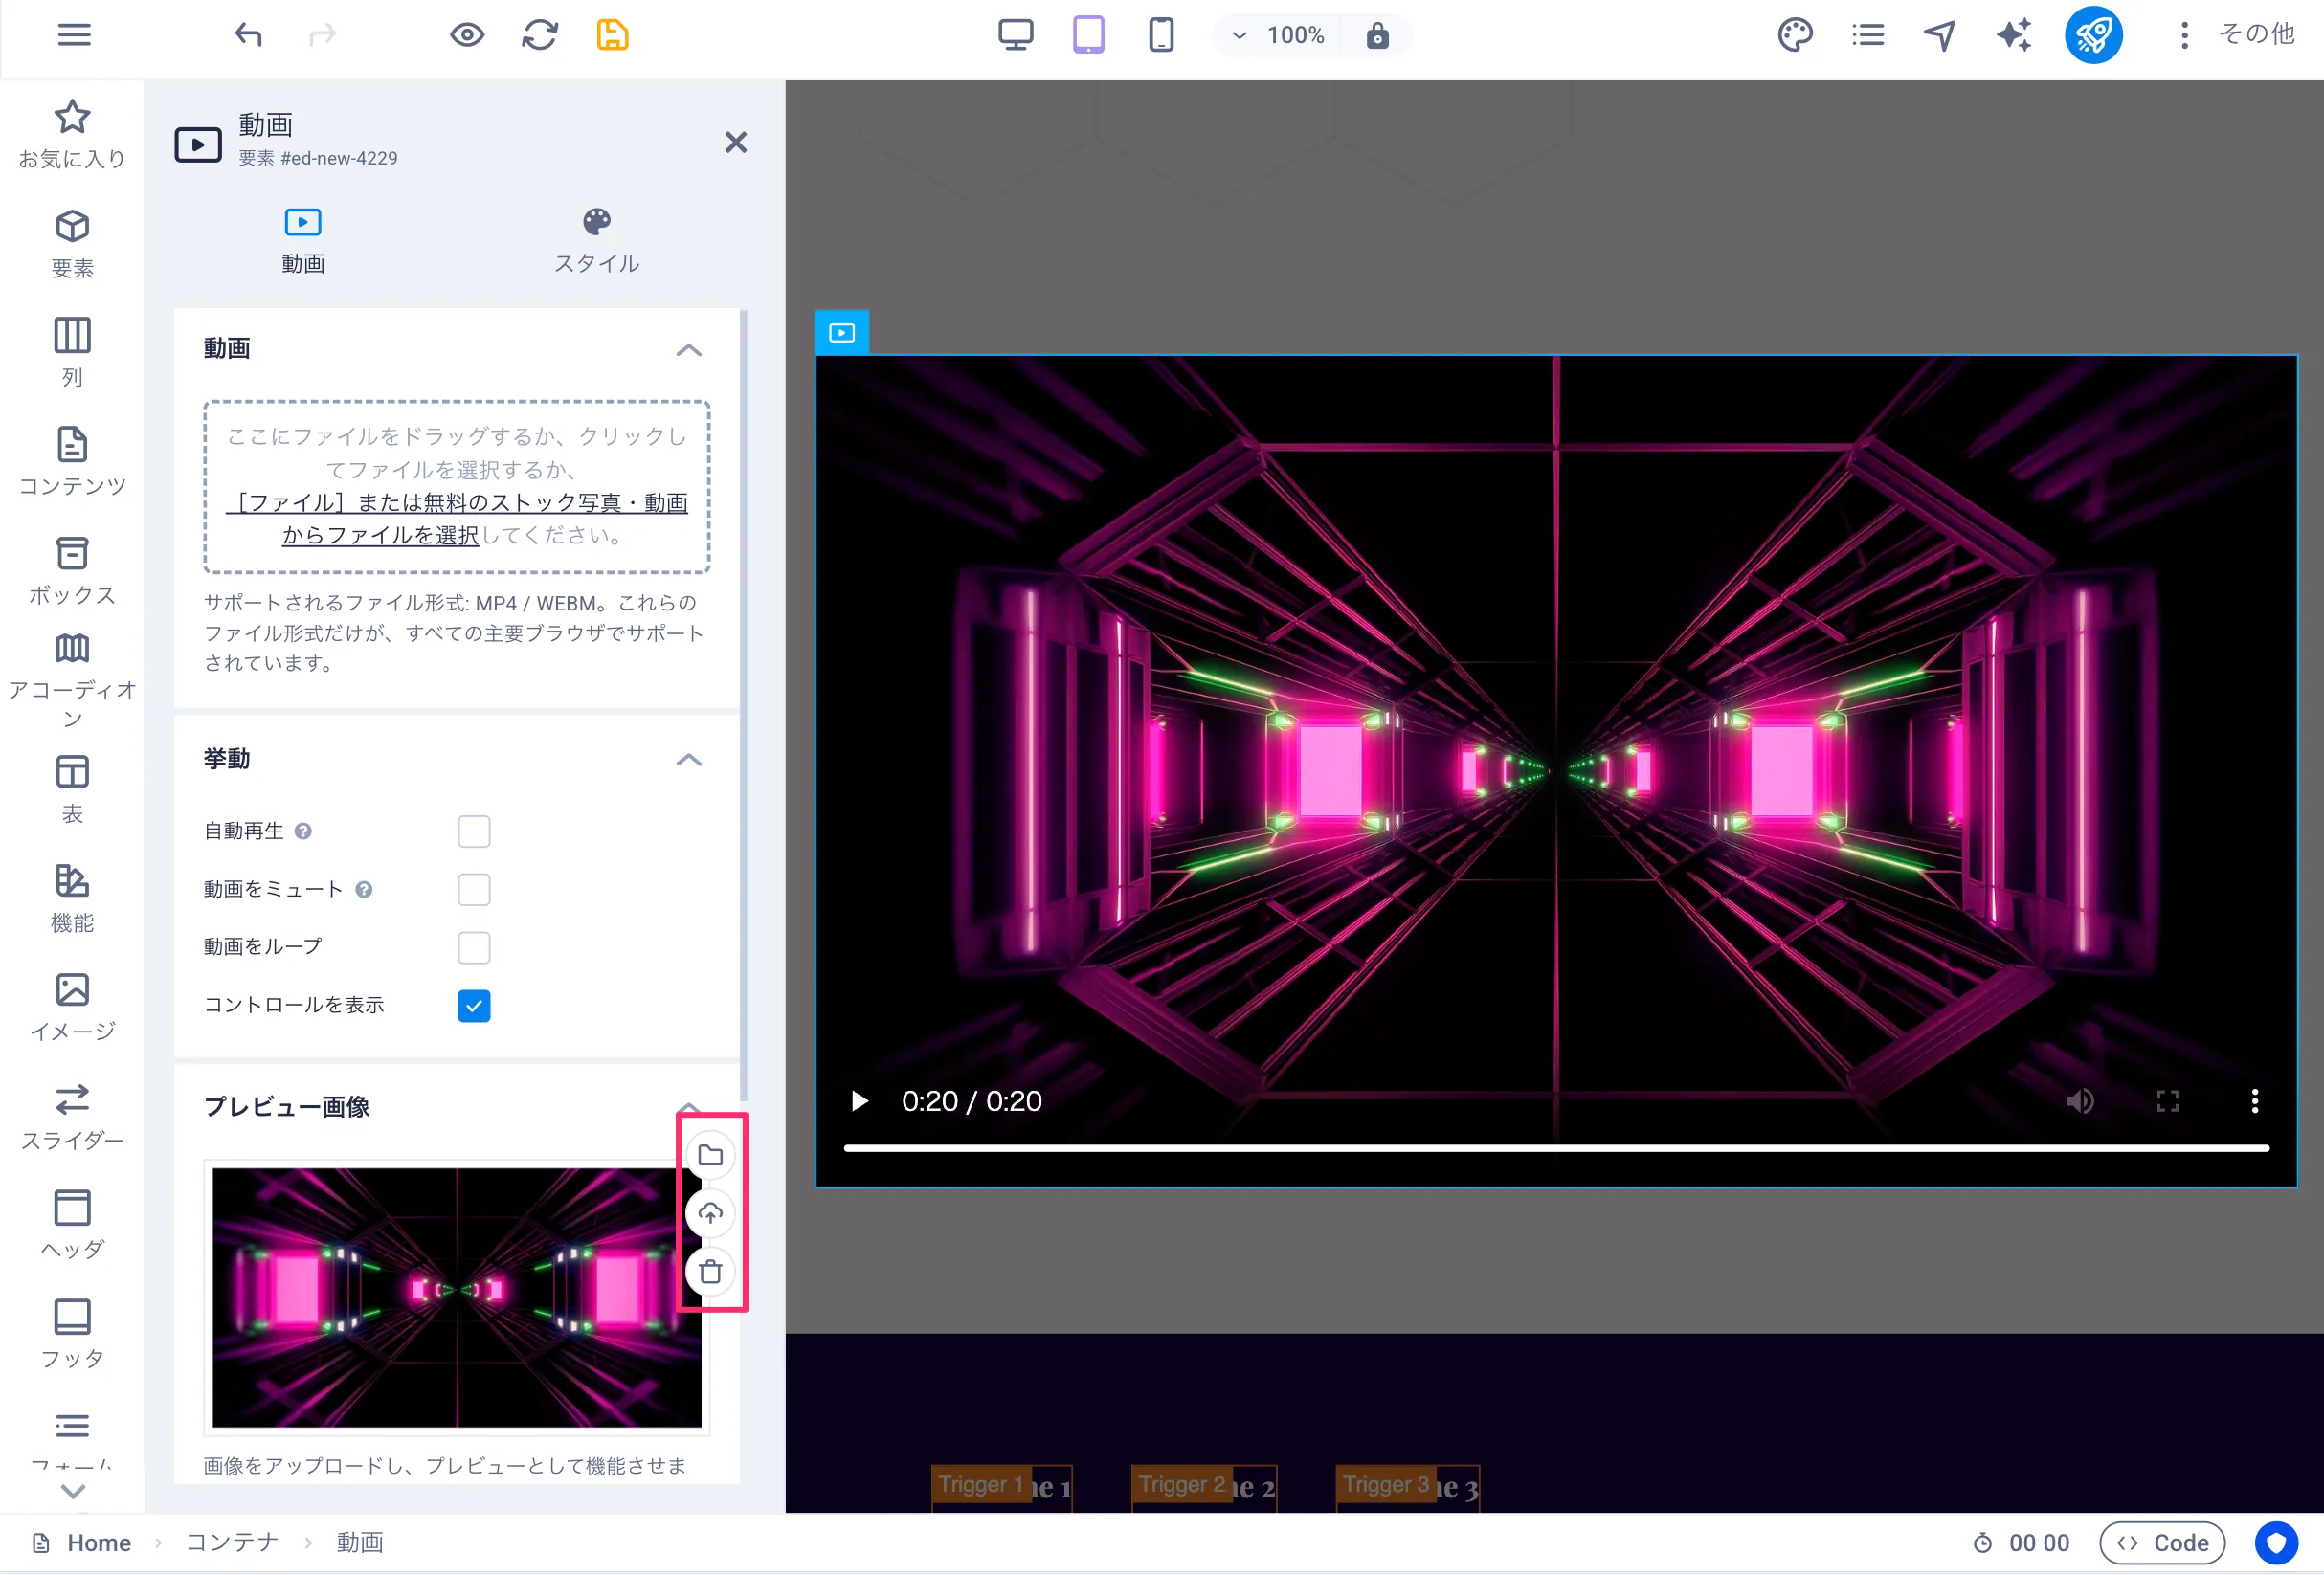
Task: Switch to the 動画 tab
Action: pyautogui.click(x=303, y=241)
